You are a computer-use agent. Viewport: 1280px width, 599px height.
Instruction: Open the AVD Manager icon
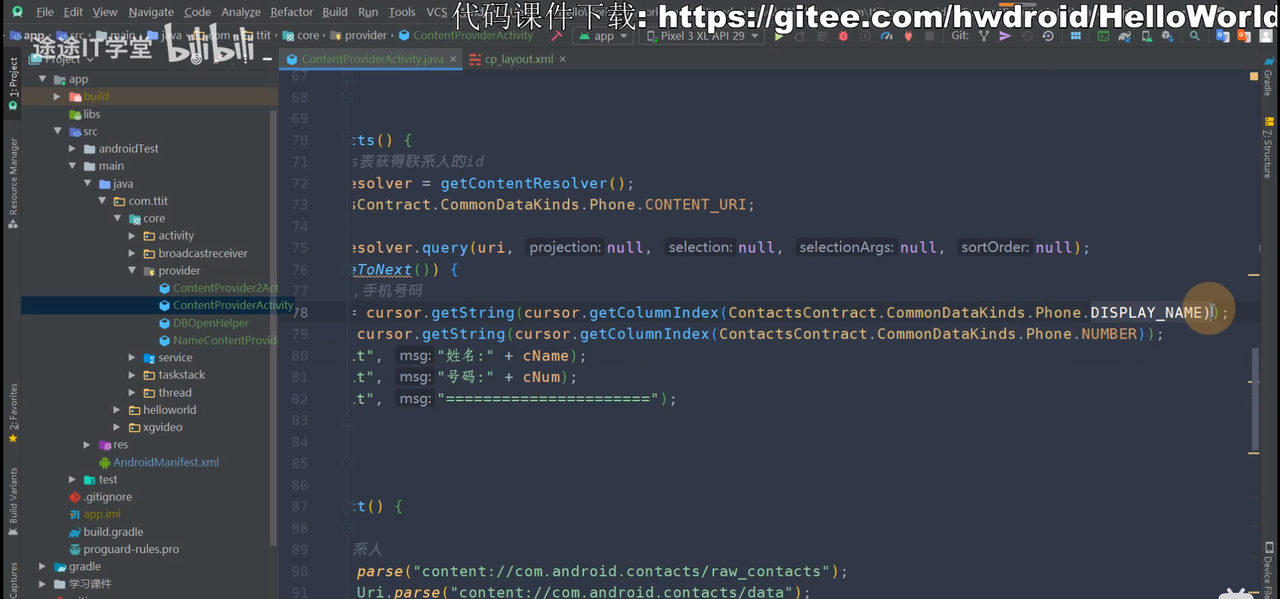click(1146, 36)
